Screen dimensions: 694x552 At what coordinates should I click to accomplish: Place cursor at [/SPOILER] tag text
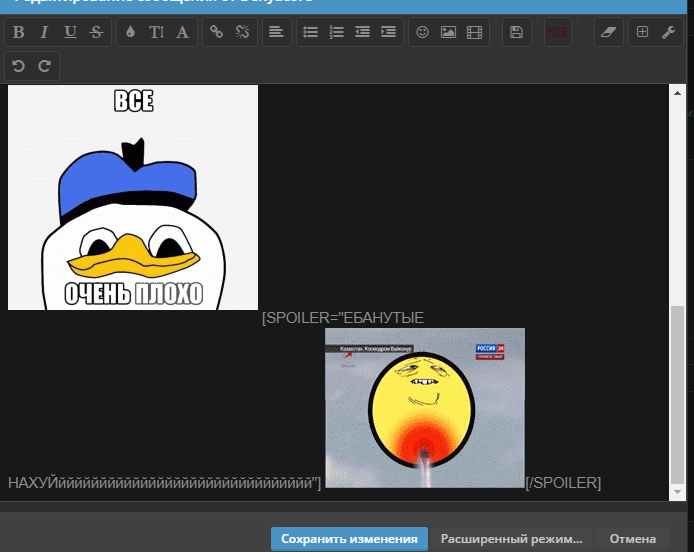(x=563, y=483)
